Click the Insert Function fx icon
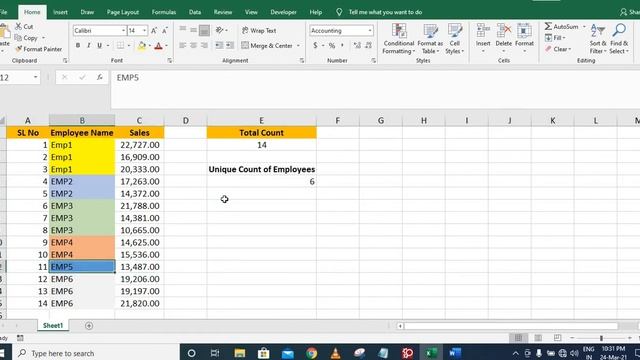This screenshot has height=360, width=640. tap(99, 77)
